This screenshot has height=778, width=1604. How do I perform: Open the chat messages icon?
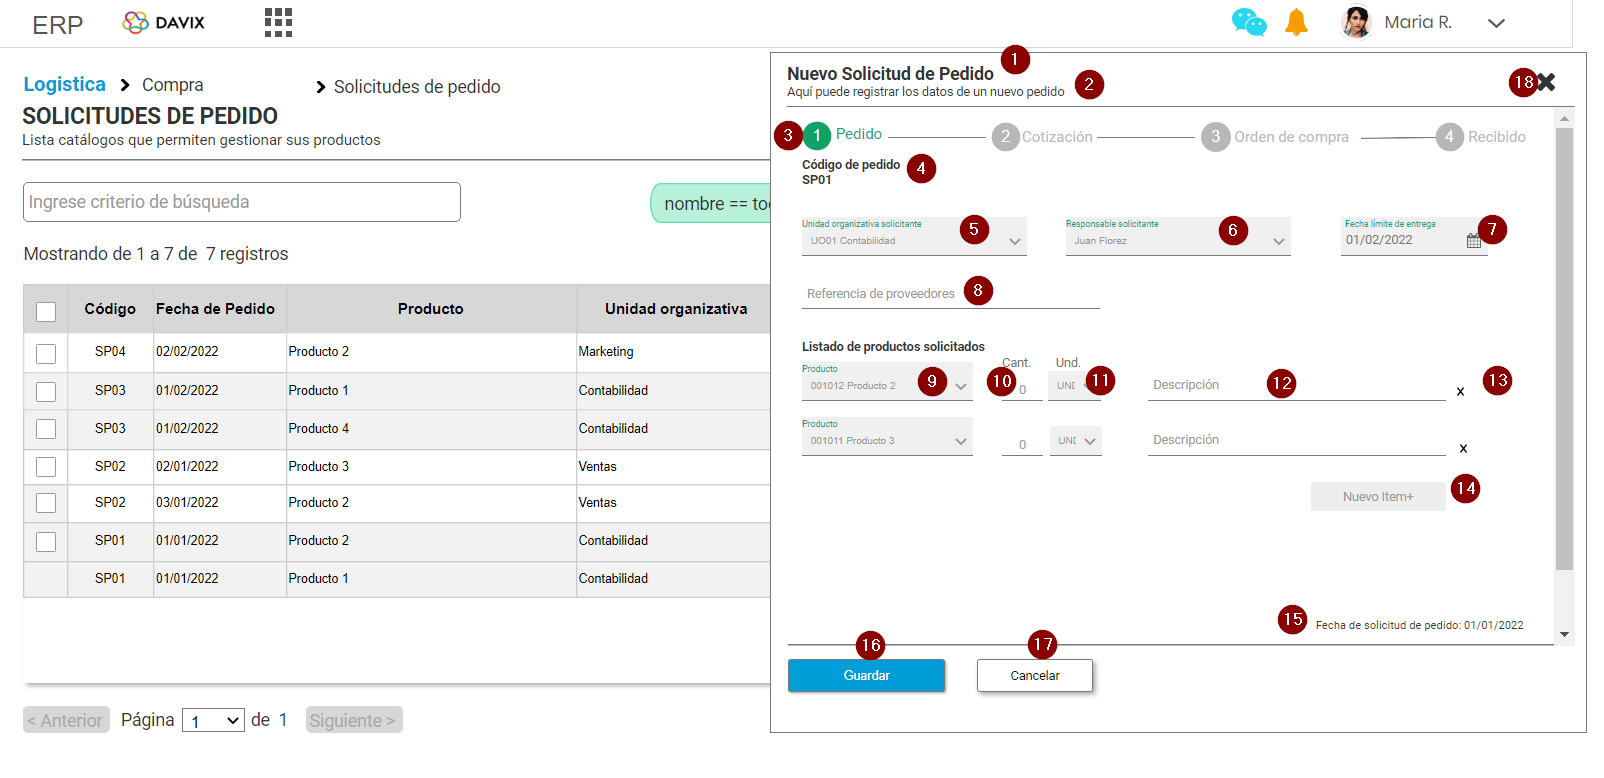coord(1248,22)
